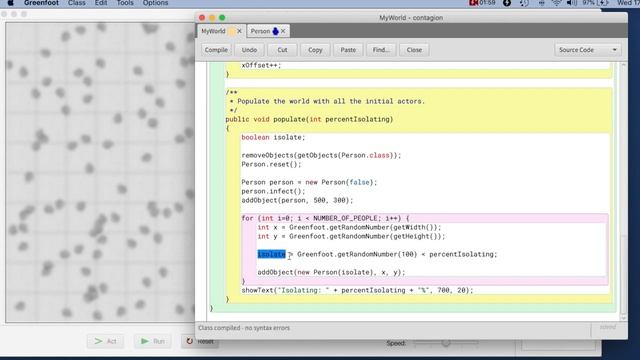Click the screen recording timer icon

pos(482,3)
